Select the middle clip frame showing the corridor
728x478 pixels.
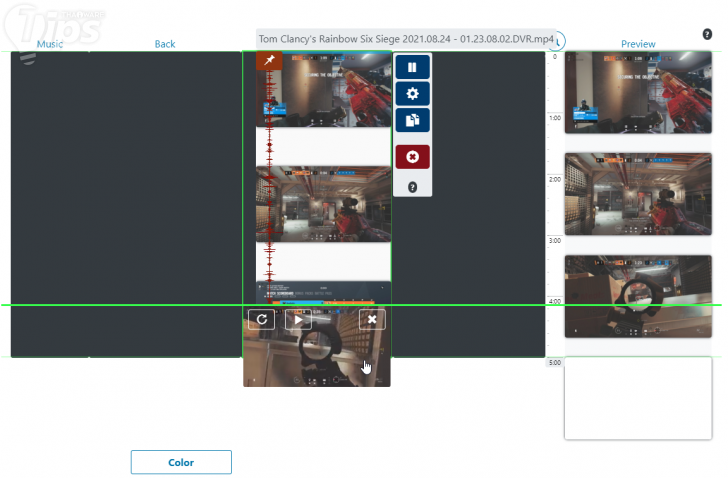(324, 204)
